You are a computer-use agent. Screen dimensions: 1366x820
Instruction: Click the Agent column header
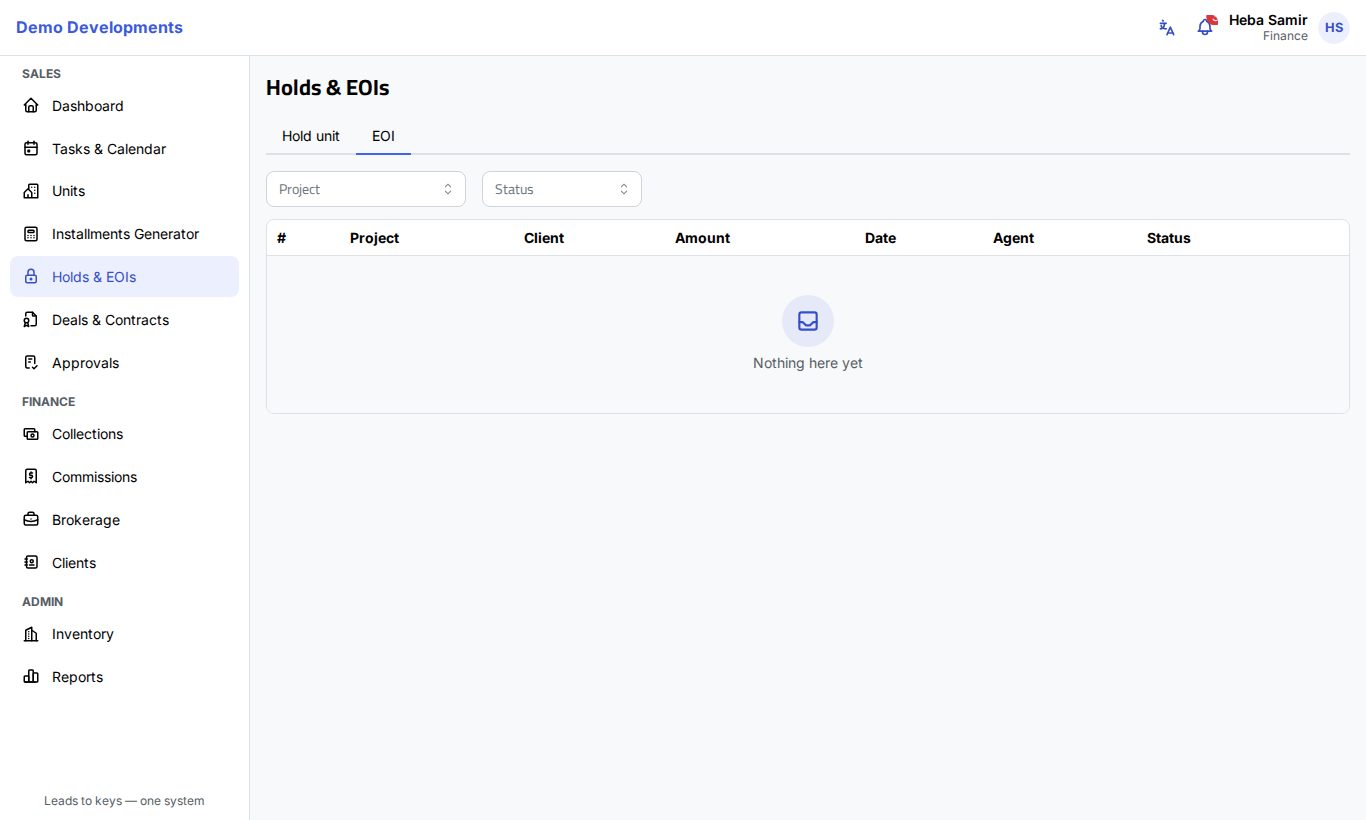point(1013,238)
